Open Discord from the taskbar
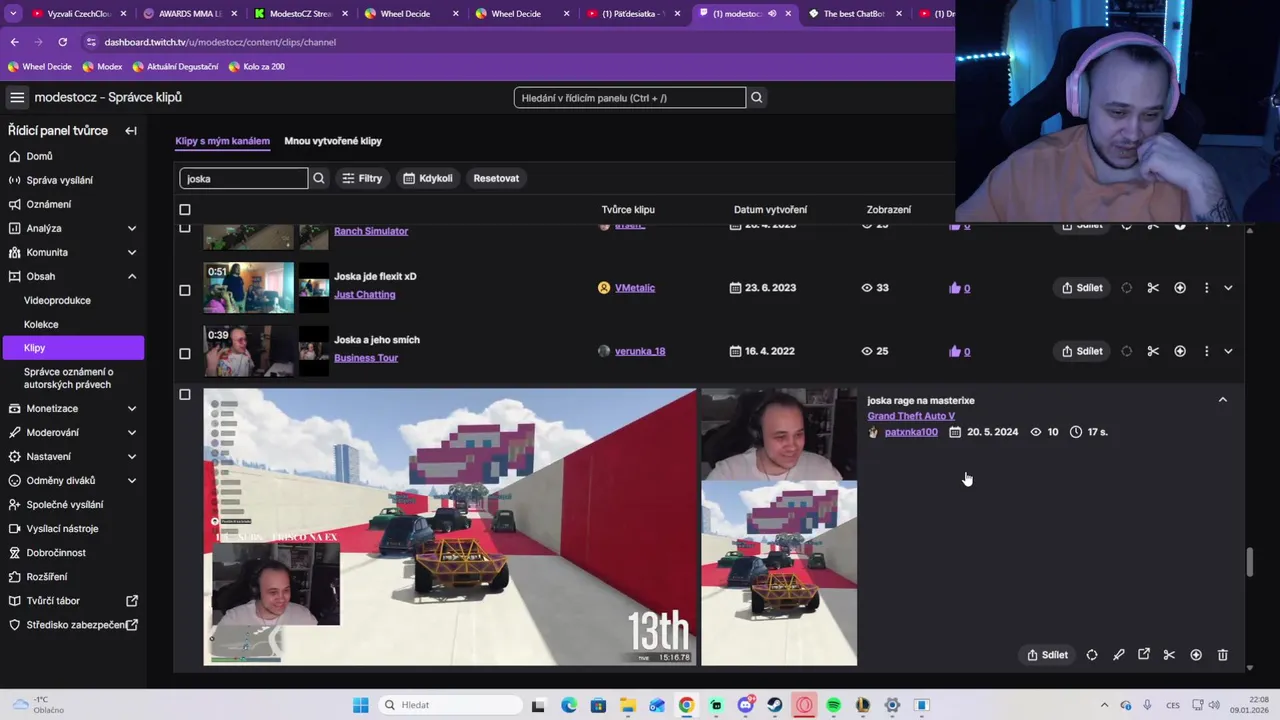The image size is (1280, 720). point(746,705)
